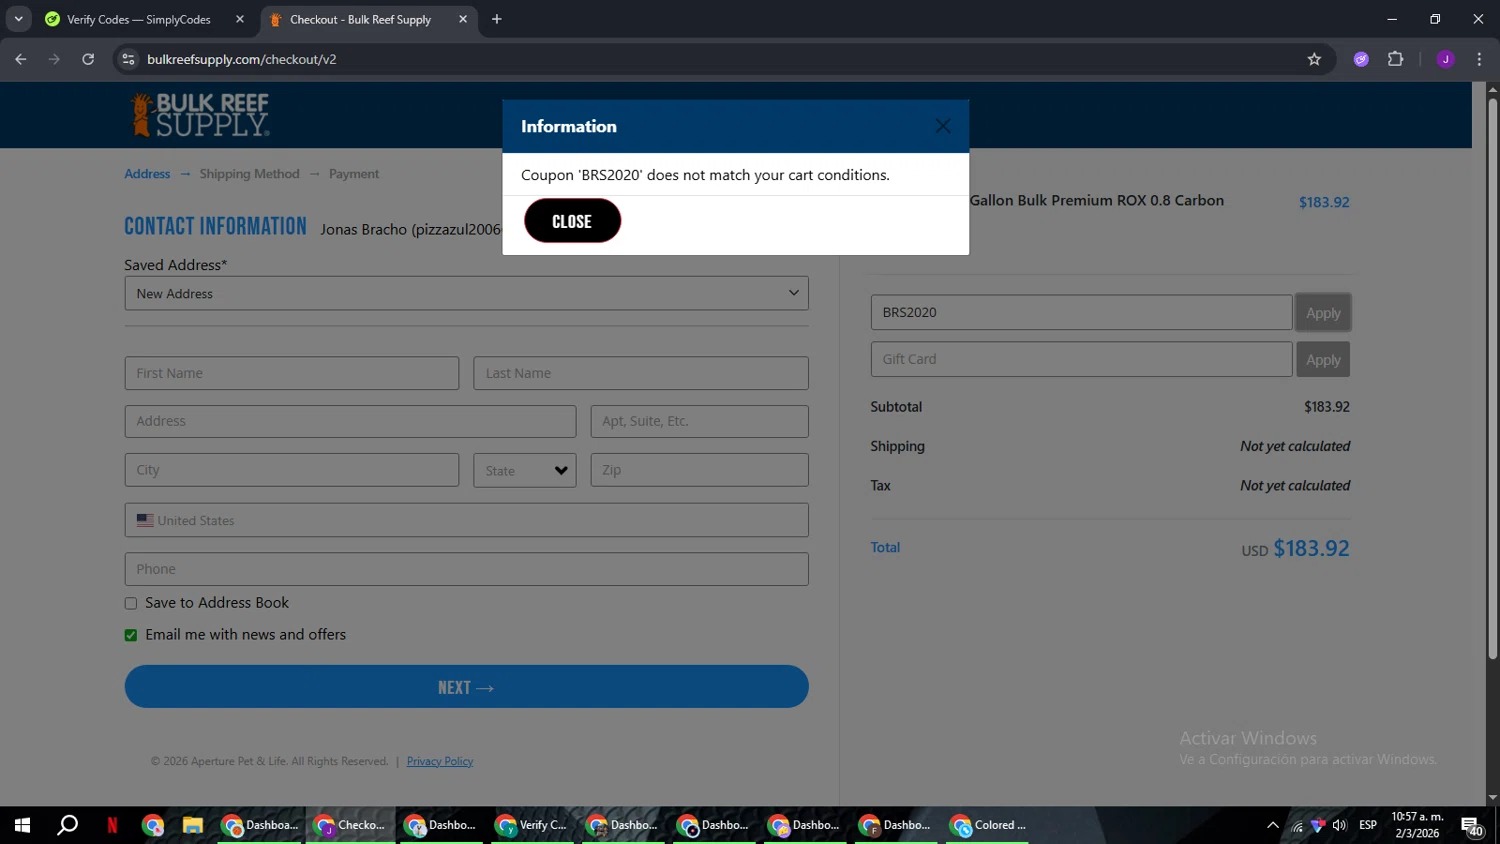This screenshot has width=1500, height=844.
Task: Reload the page with the refresh icon
Action: tap(88, 59)
